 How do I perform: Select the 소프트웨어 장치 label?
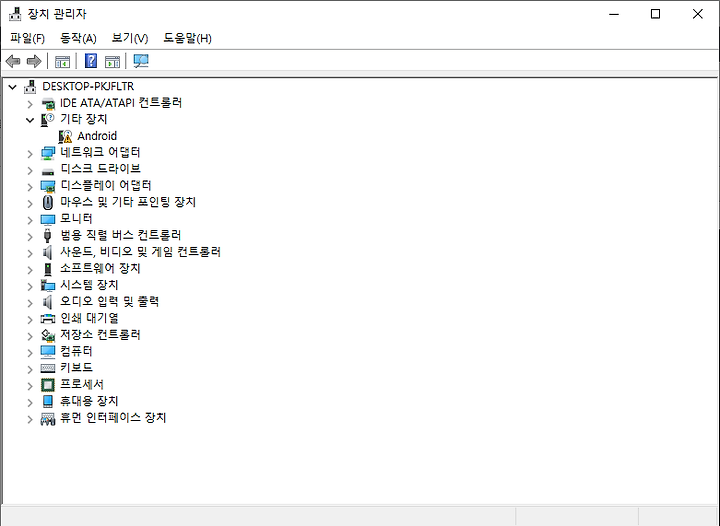click(100, 268)
